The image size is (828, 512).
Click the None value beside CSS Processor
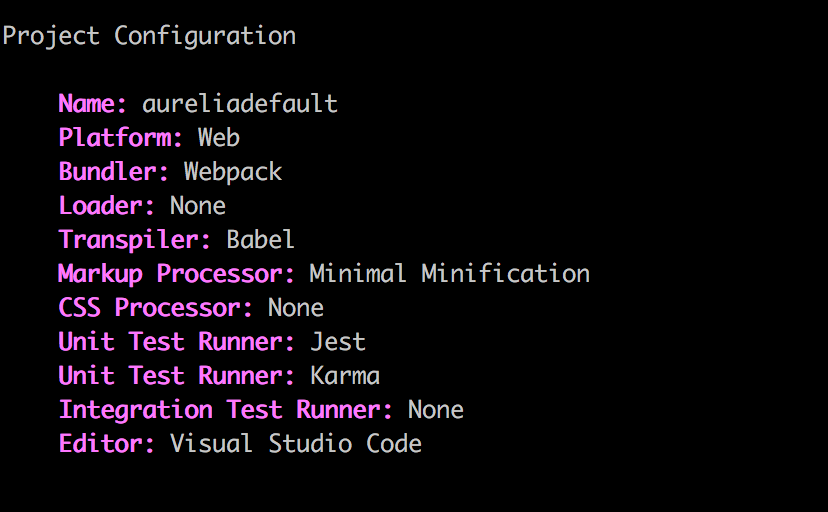coord(296,308)
